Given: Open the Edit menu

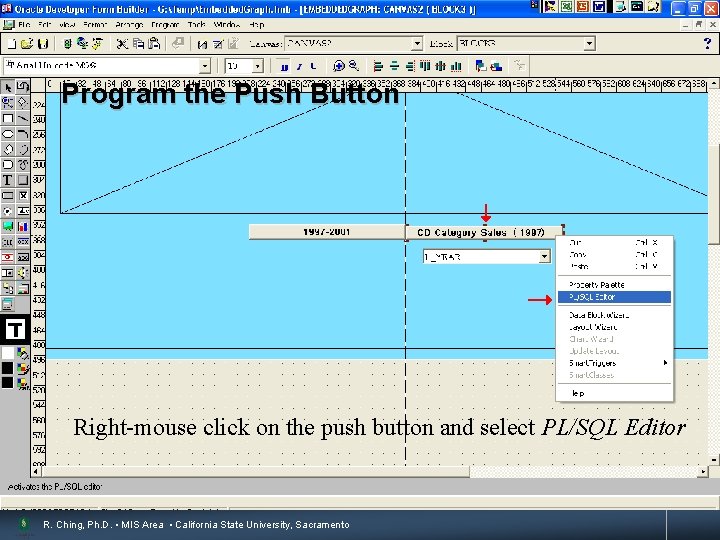Looking at the screenshot, I should coord(45,25).
